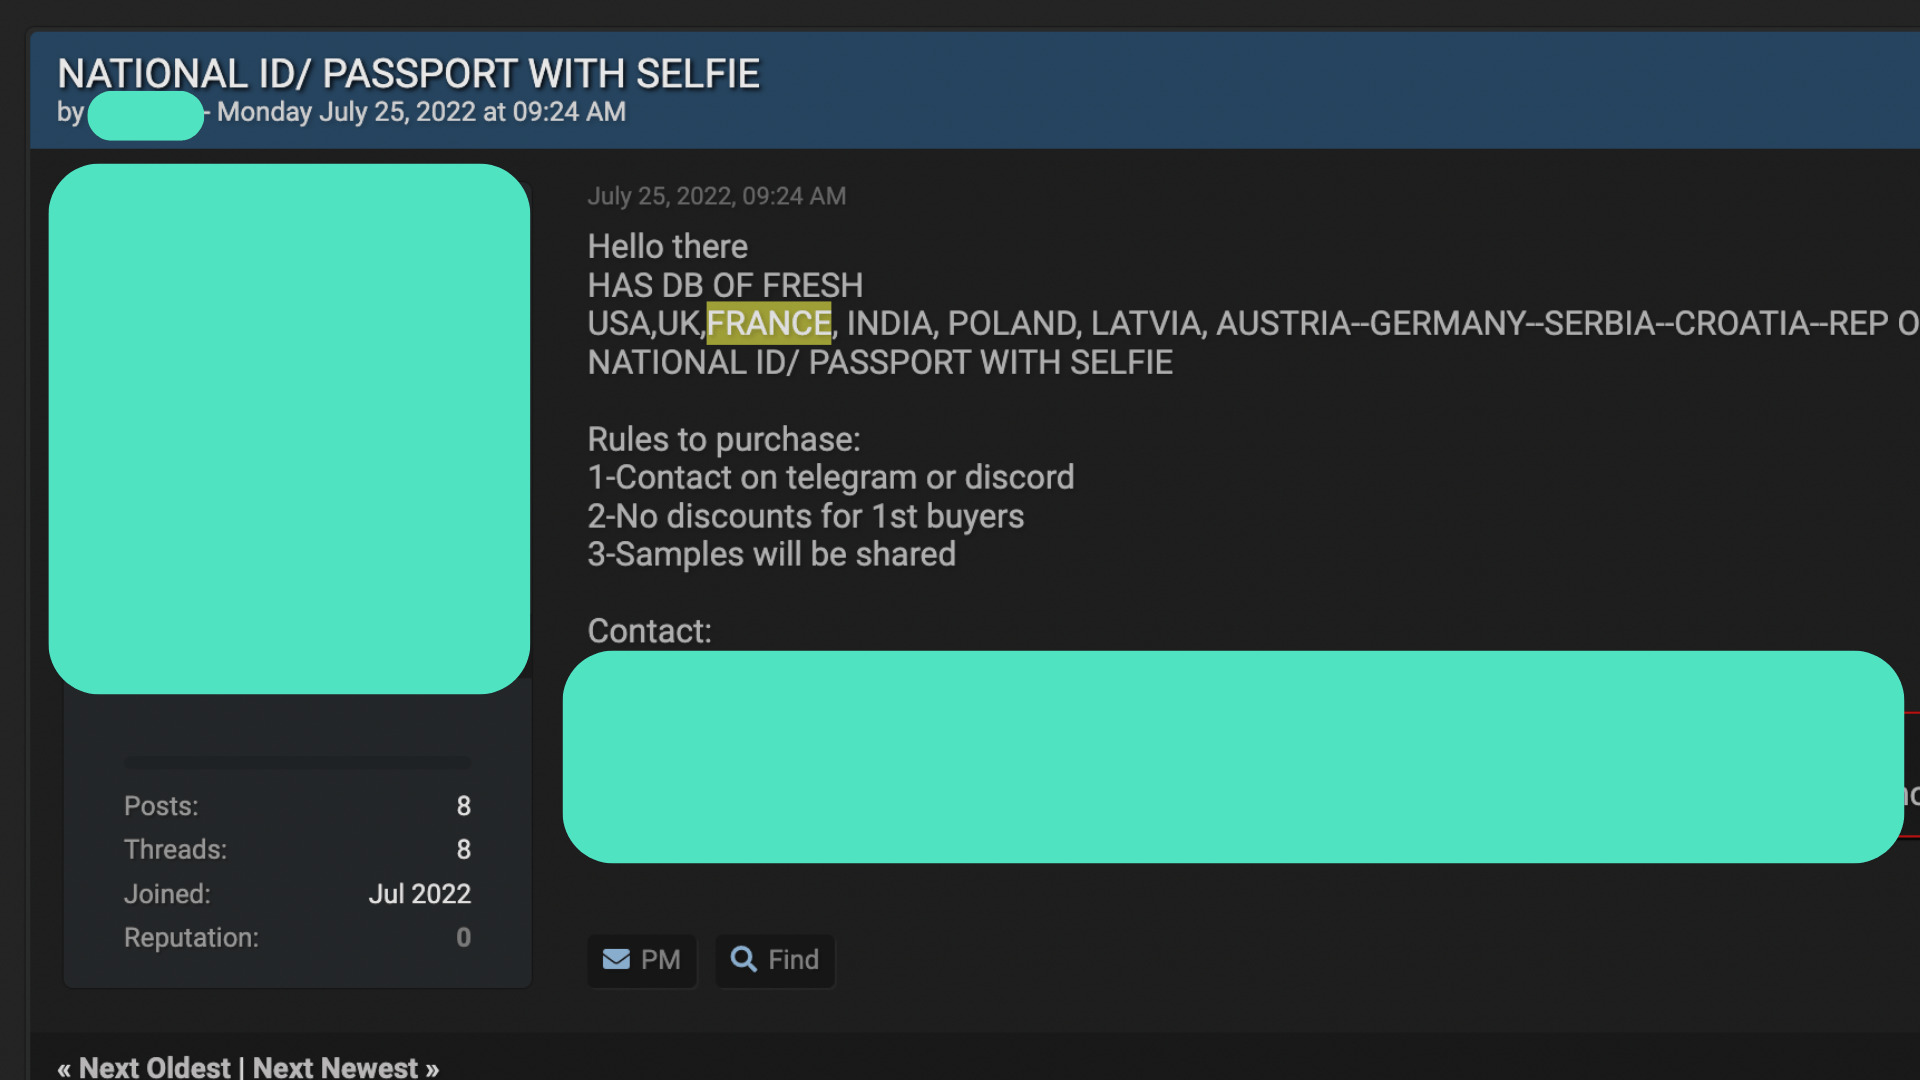The width and height of the screenshot is (1920, 1080).
Task: Click the Contact: label in post
Action: (650, 631)
